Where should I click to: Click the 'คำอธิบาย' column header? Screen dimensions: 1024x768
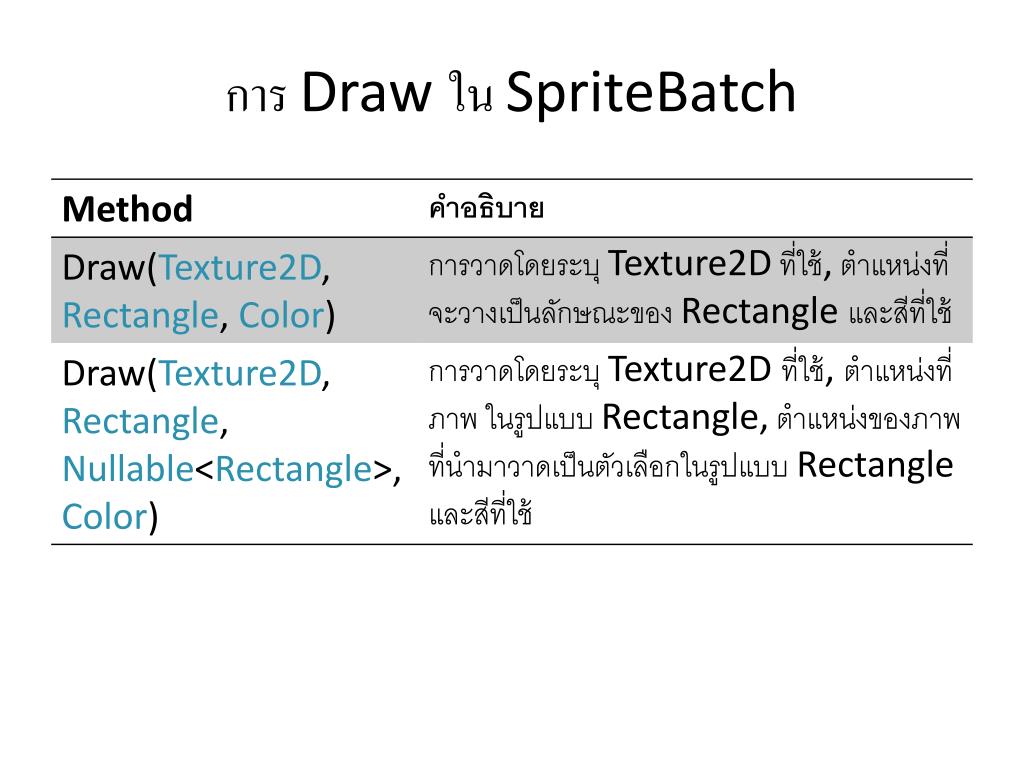[487, 208]
